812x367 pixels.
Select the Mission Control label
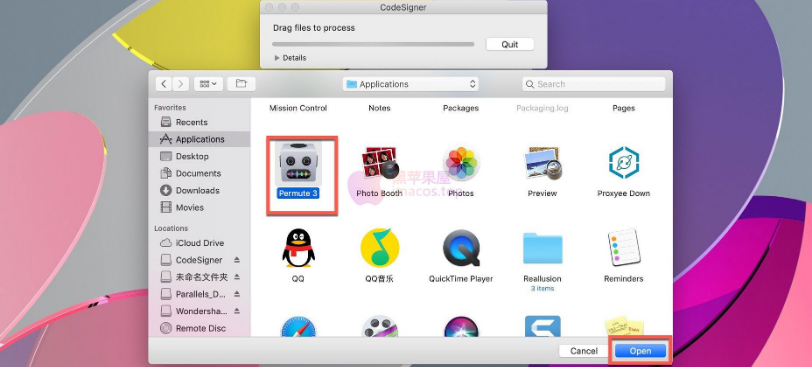(x=298, y=108)
